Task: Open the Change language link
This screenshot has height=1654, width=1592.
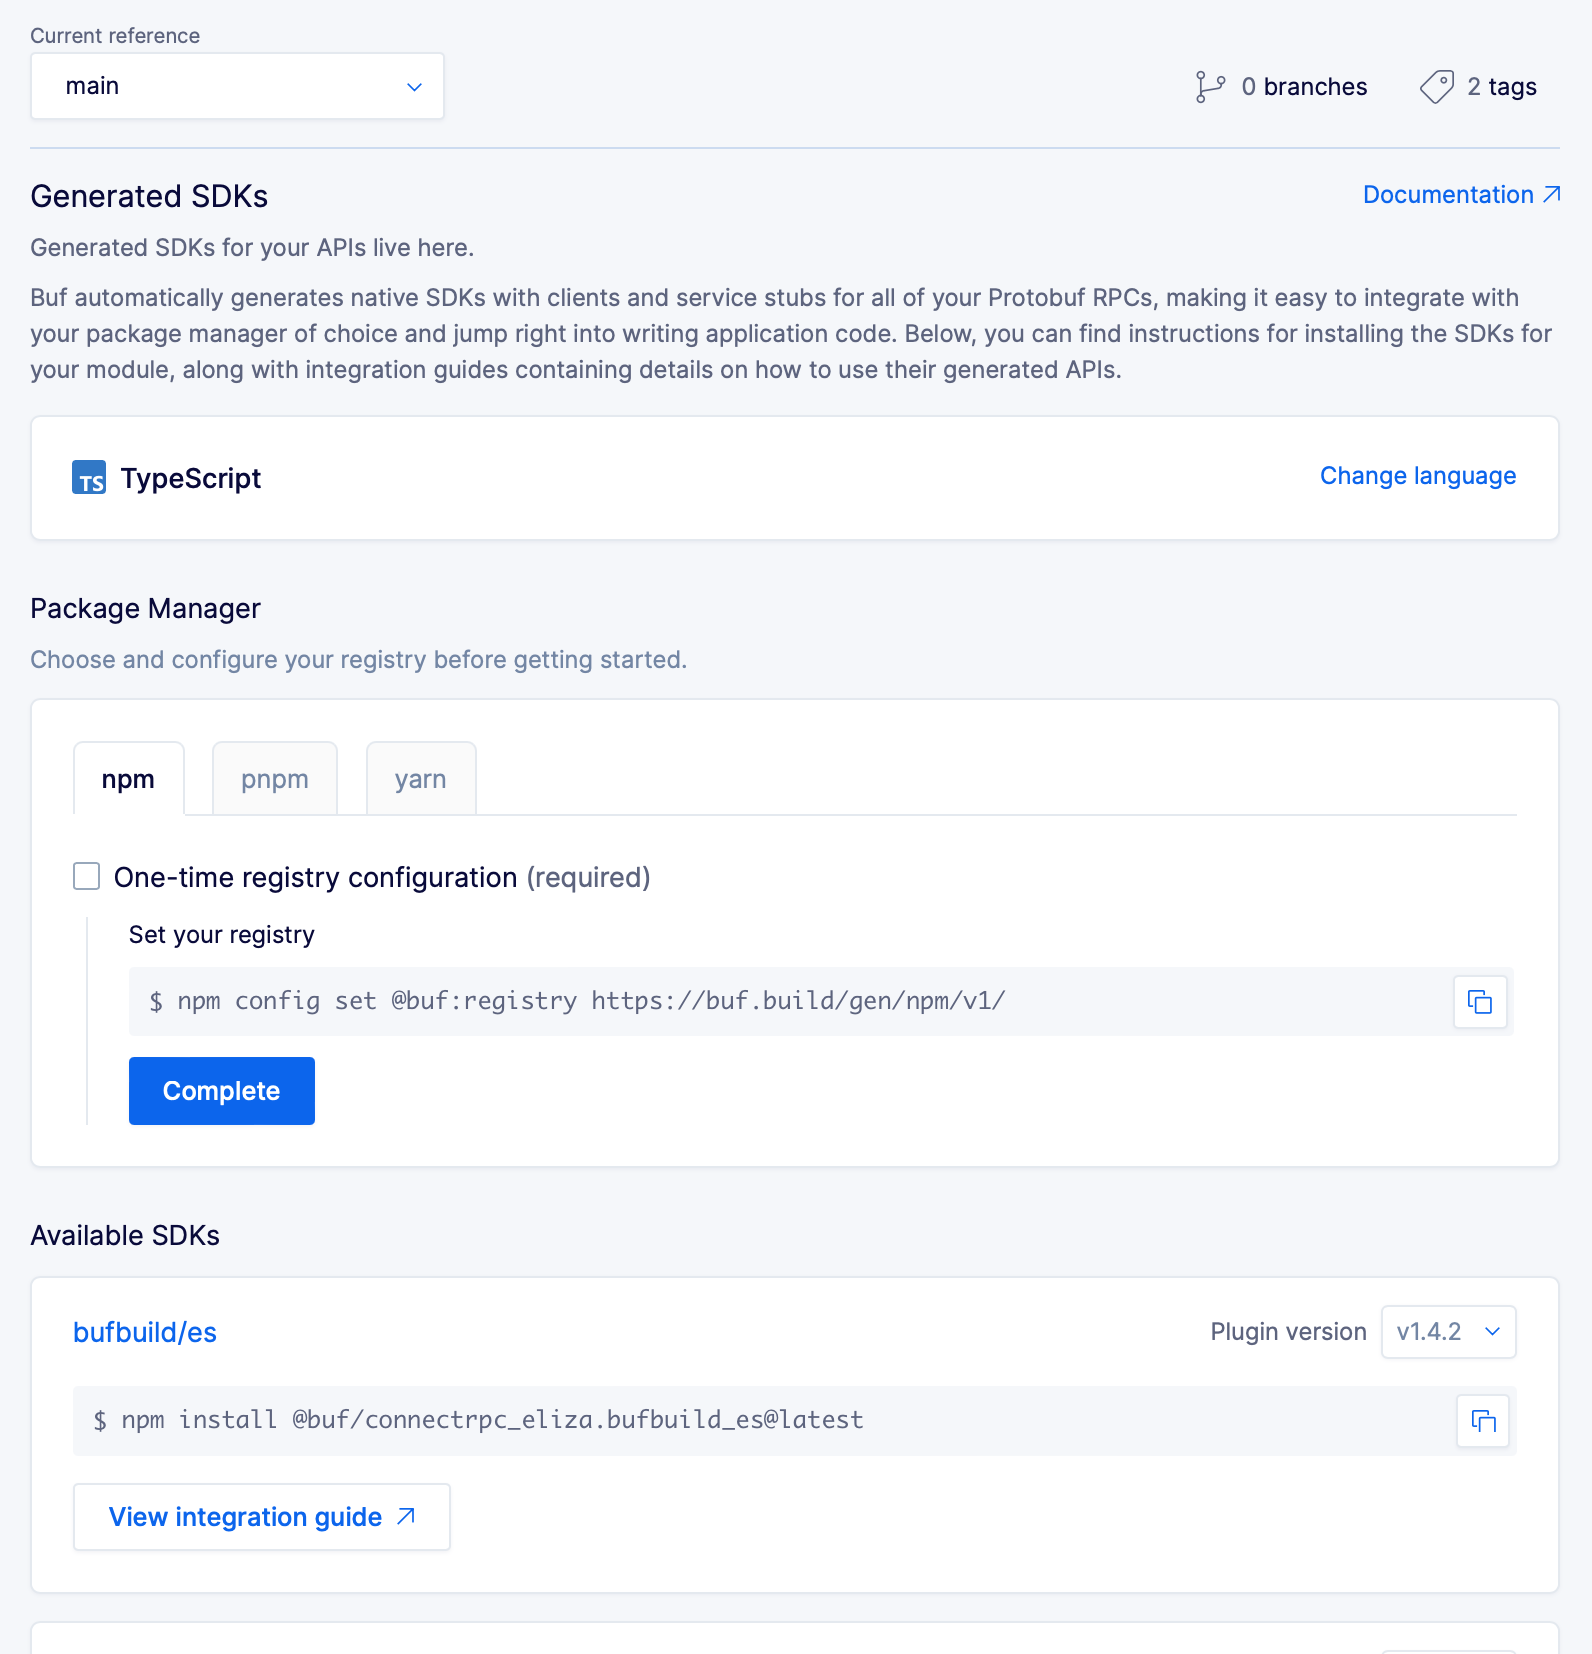Action: click(x=1418, y=476)
